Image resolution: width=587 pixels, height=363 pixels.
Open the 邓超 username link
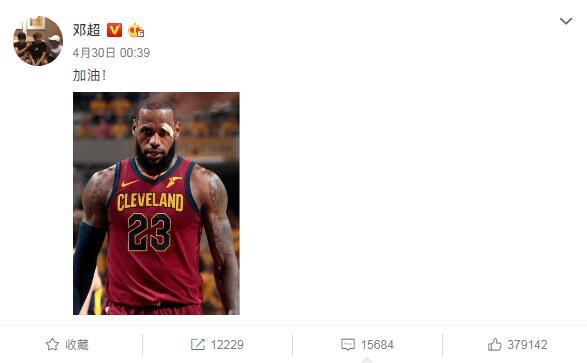point(86,30)
